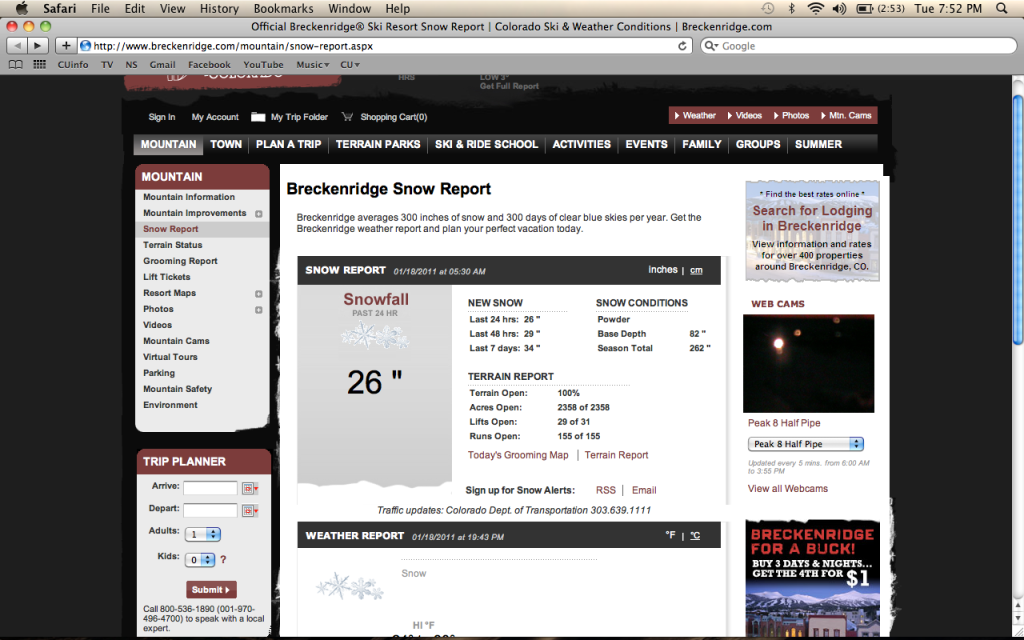Show Top Sites grid icon

[x=40, y=65]
